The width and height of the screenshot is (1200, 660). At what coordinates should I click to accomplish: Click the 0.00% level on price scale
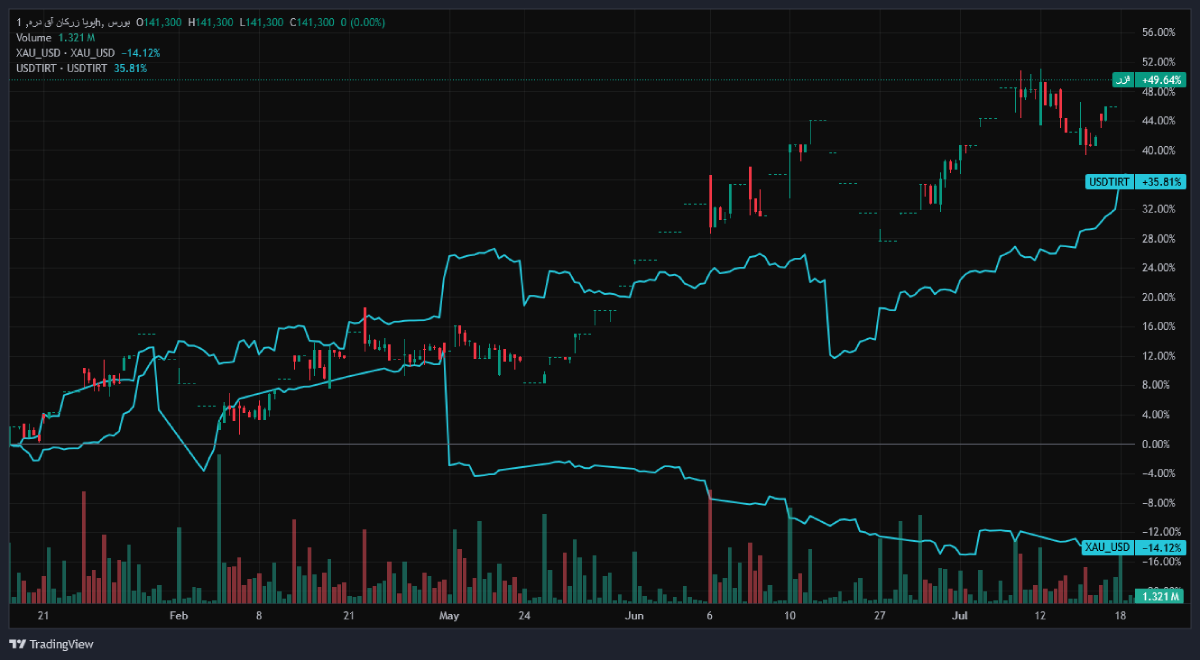pos(1156,444)
